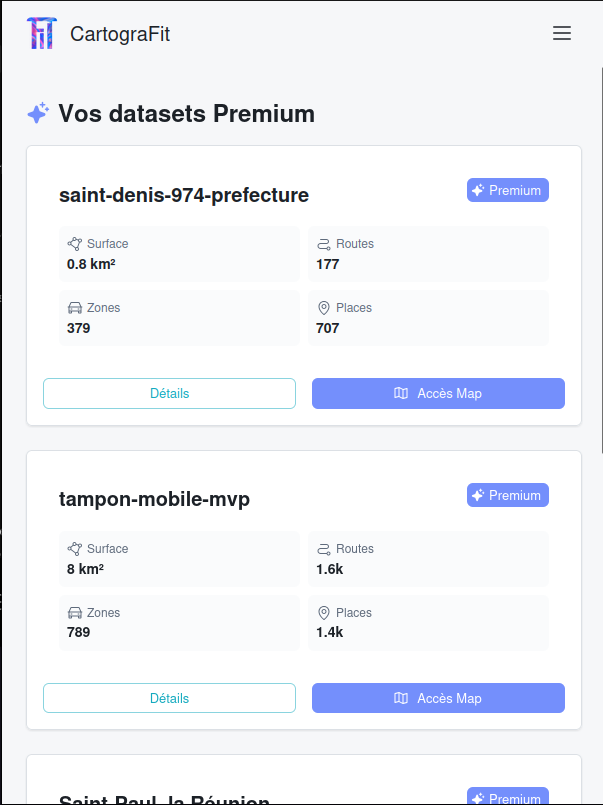This screenshot has height=805, width=603.
Task: Click the sparkles icon beside Vos datasets Premium
Action: click(x=37, y=113)
